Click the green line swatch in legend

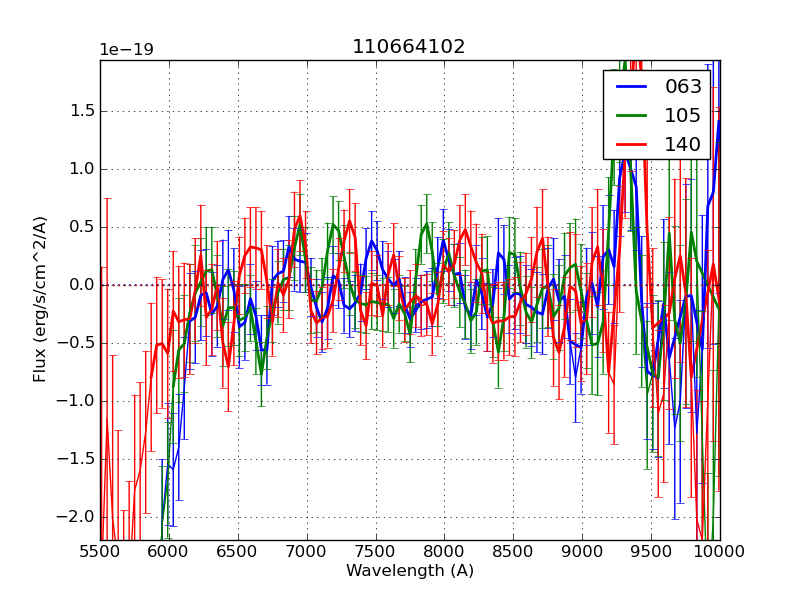pyautogui.click(x=630, y=116)
